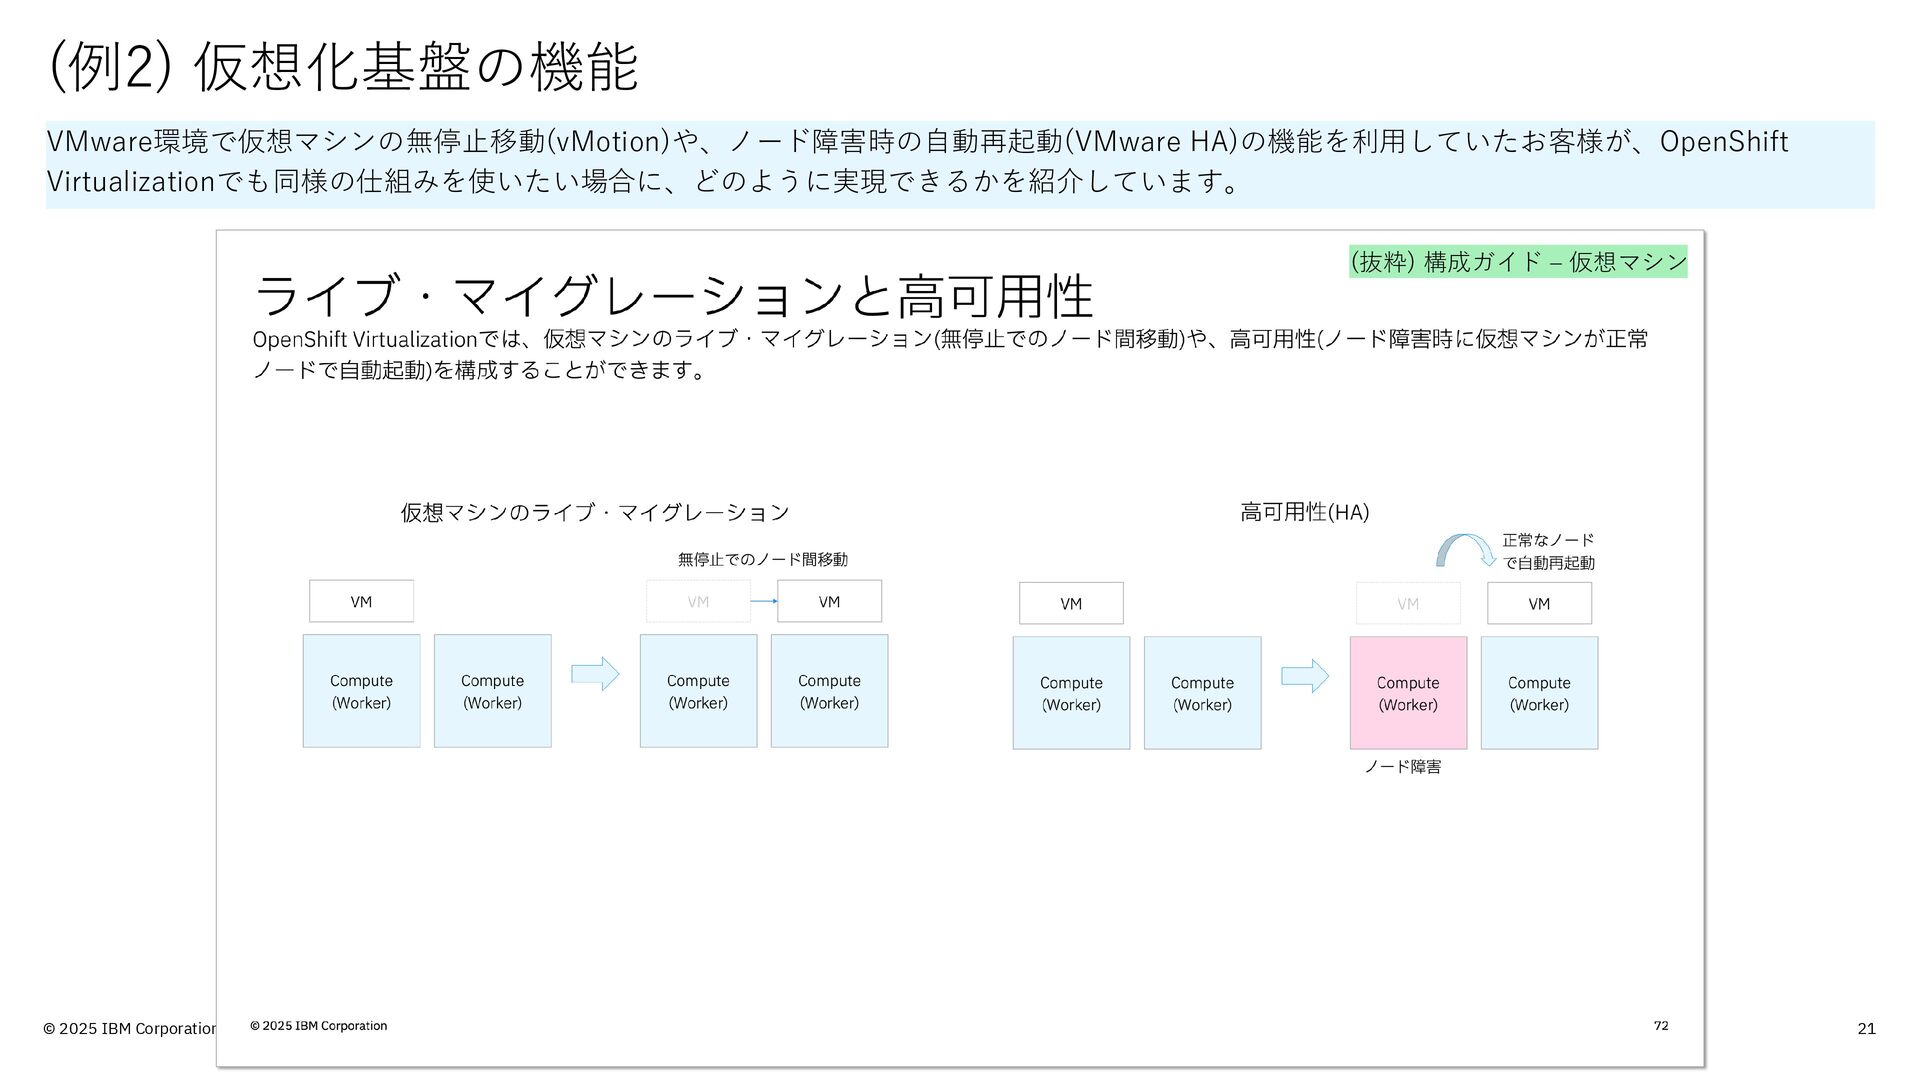1920x1080 pixels.
Task: Click the outer slide page number 21
Action: (1865, 1028)
